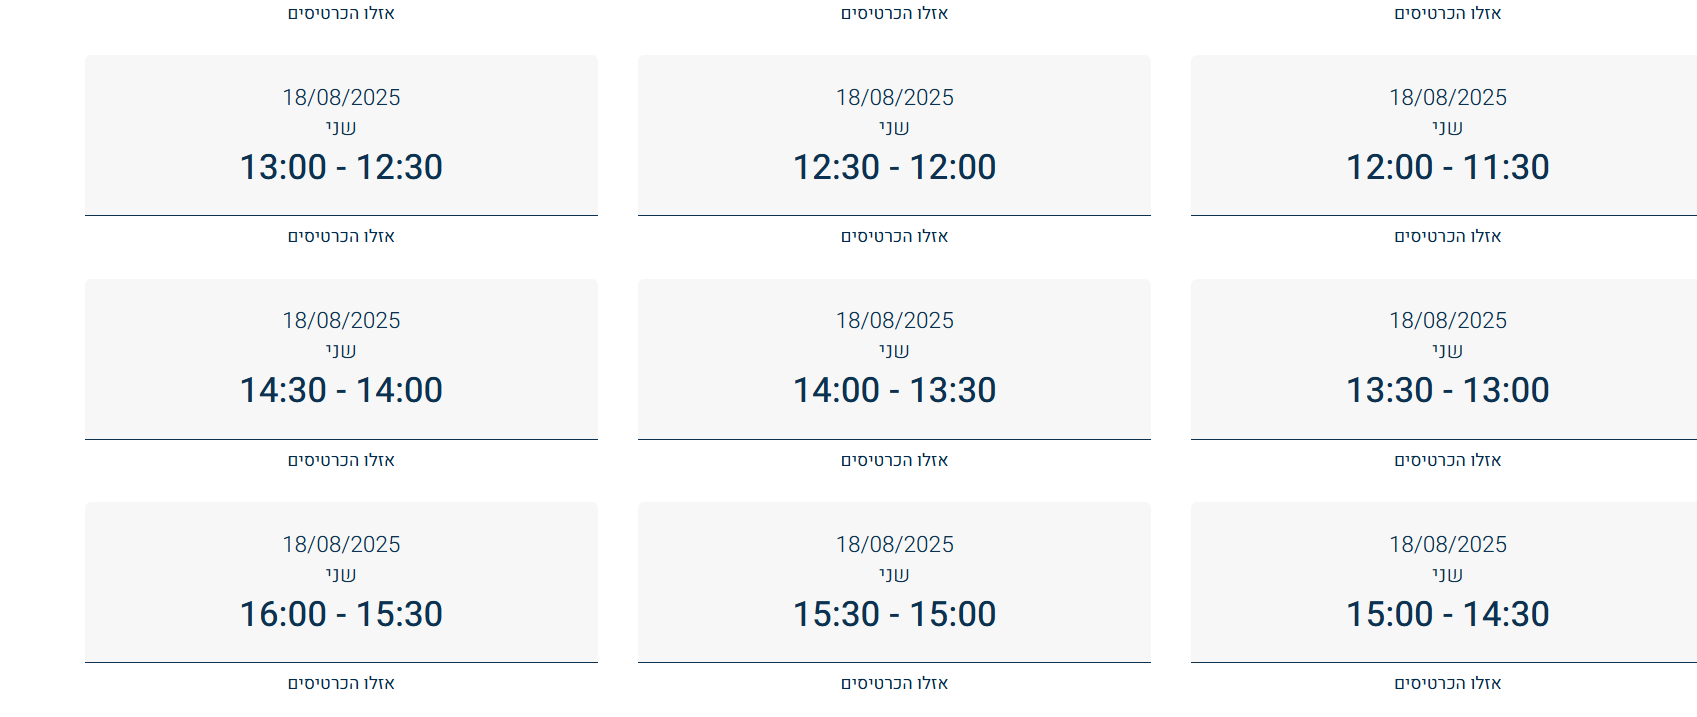
Task: Click אזלו הכרטיסים under the 12:30 - 12:00 card
Action: tap(894, 237)
